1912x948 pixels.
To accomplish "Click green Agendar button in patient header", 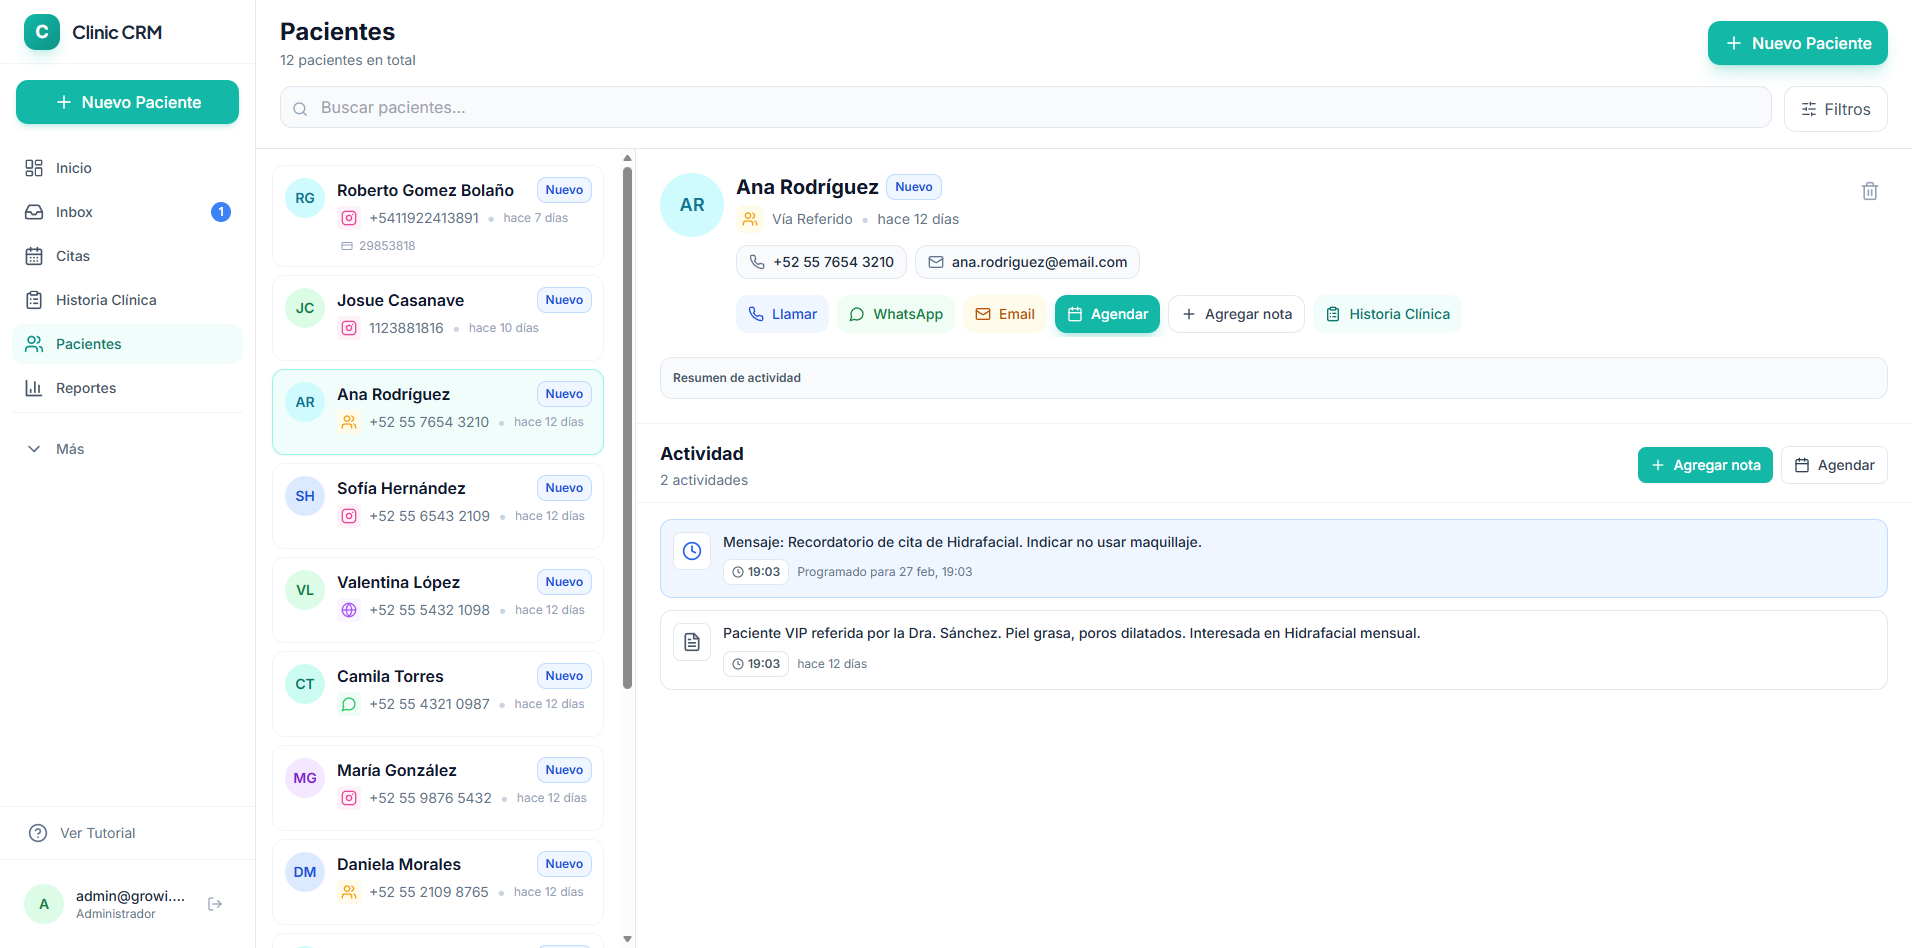I will click(1107, 314).
